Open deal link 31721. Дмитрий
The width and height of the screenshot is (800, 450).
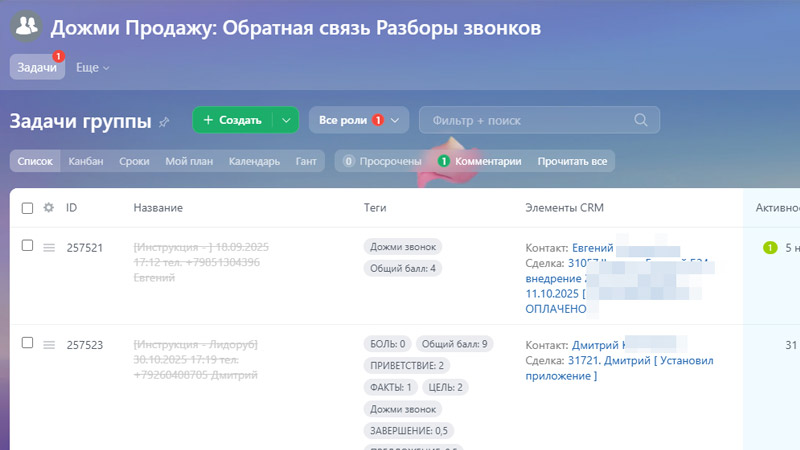[x=619, y=368]
